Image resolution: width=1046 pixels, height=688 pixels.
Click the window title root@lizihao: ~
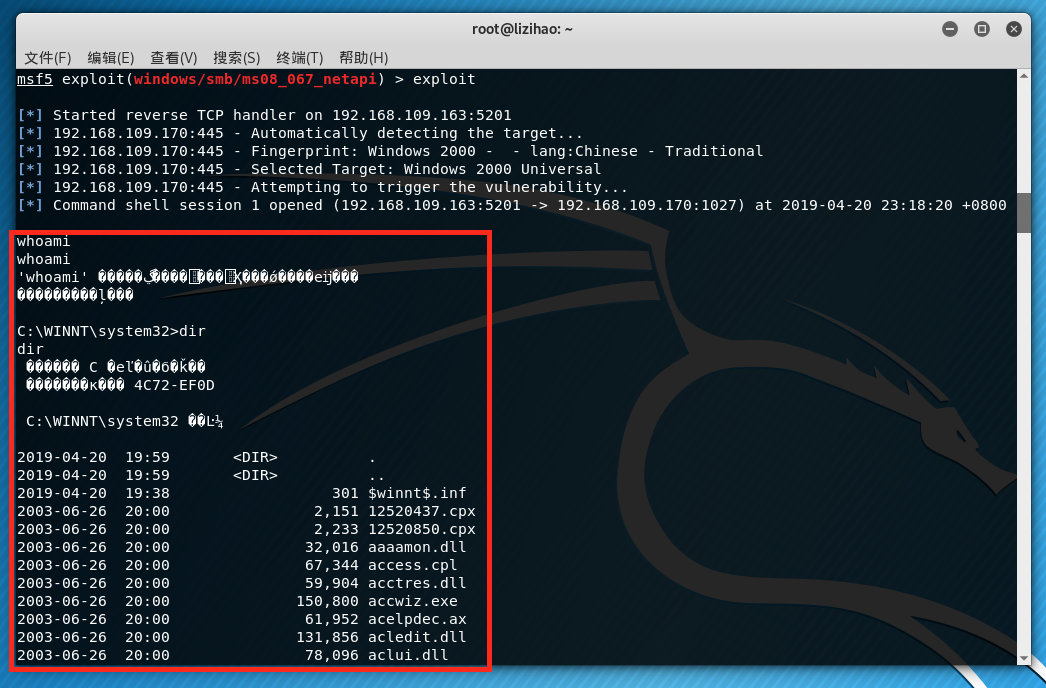[522, 29]
